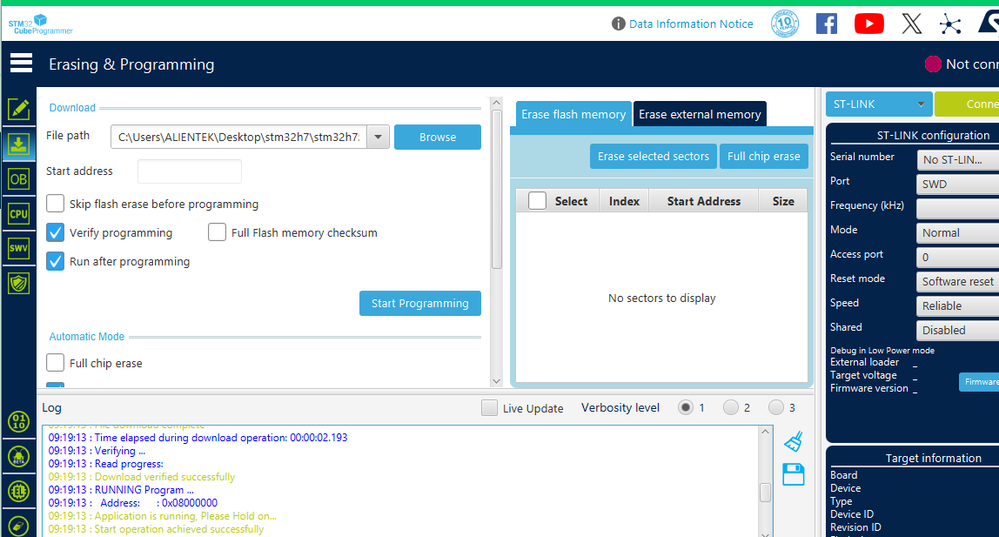Viewport: 999px width, 537px height.
Task: Save the log with the floppy icon
Action: [793, 475]
